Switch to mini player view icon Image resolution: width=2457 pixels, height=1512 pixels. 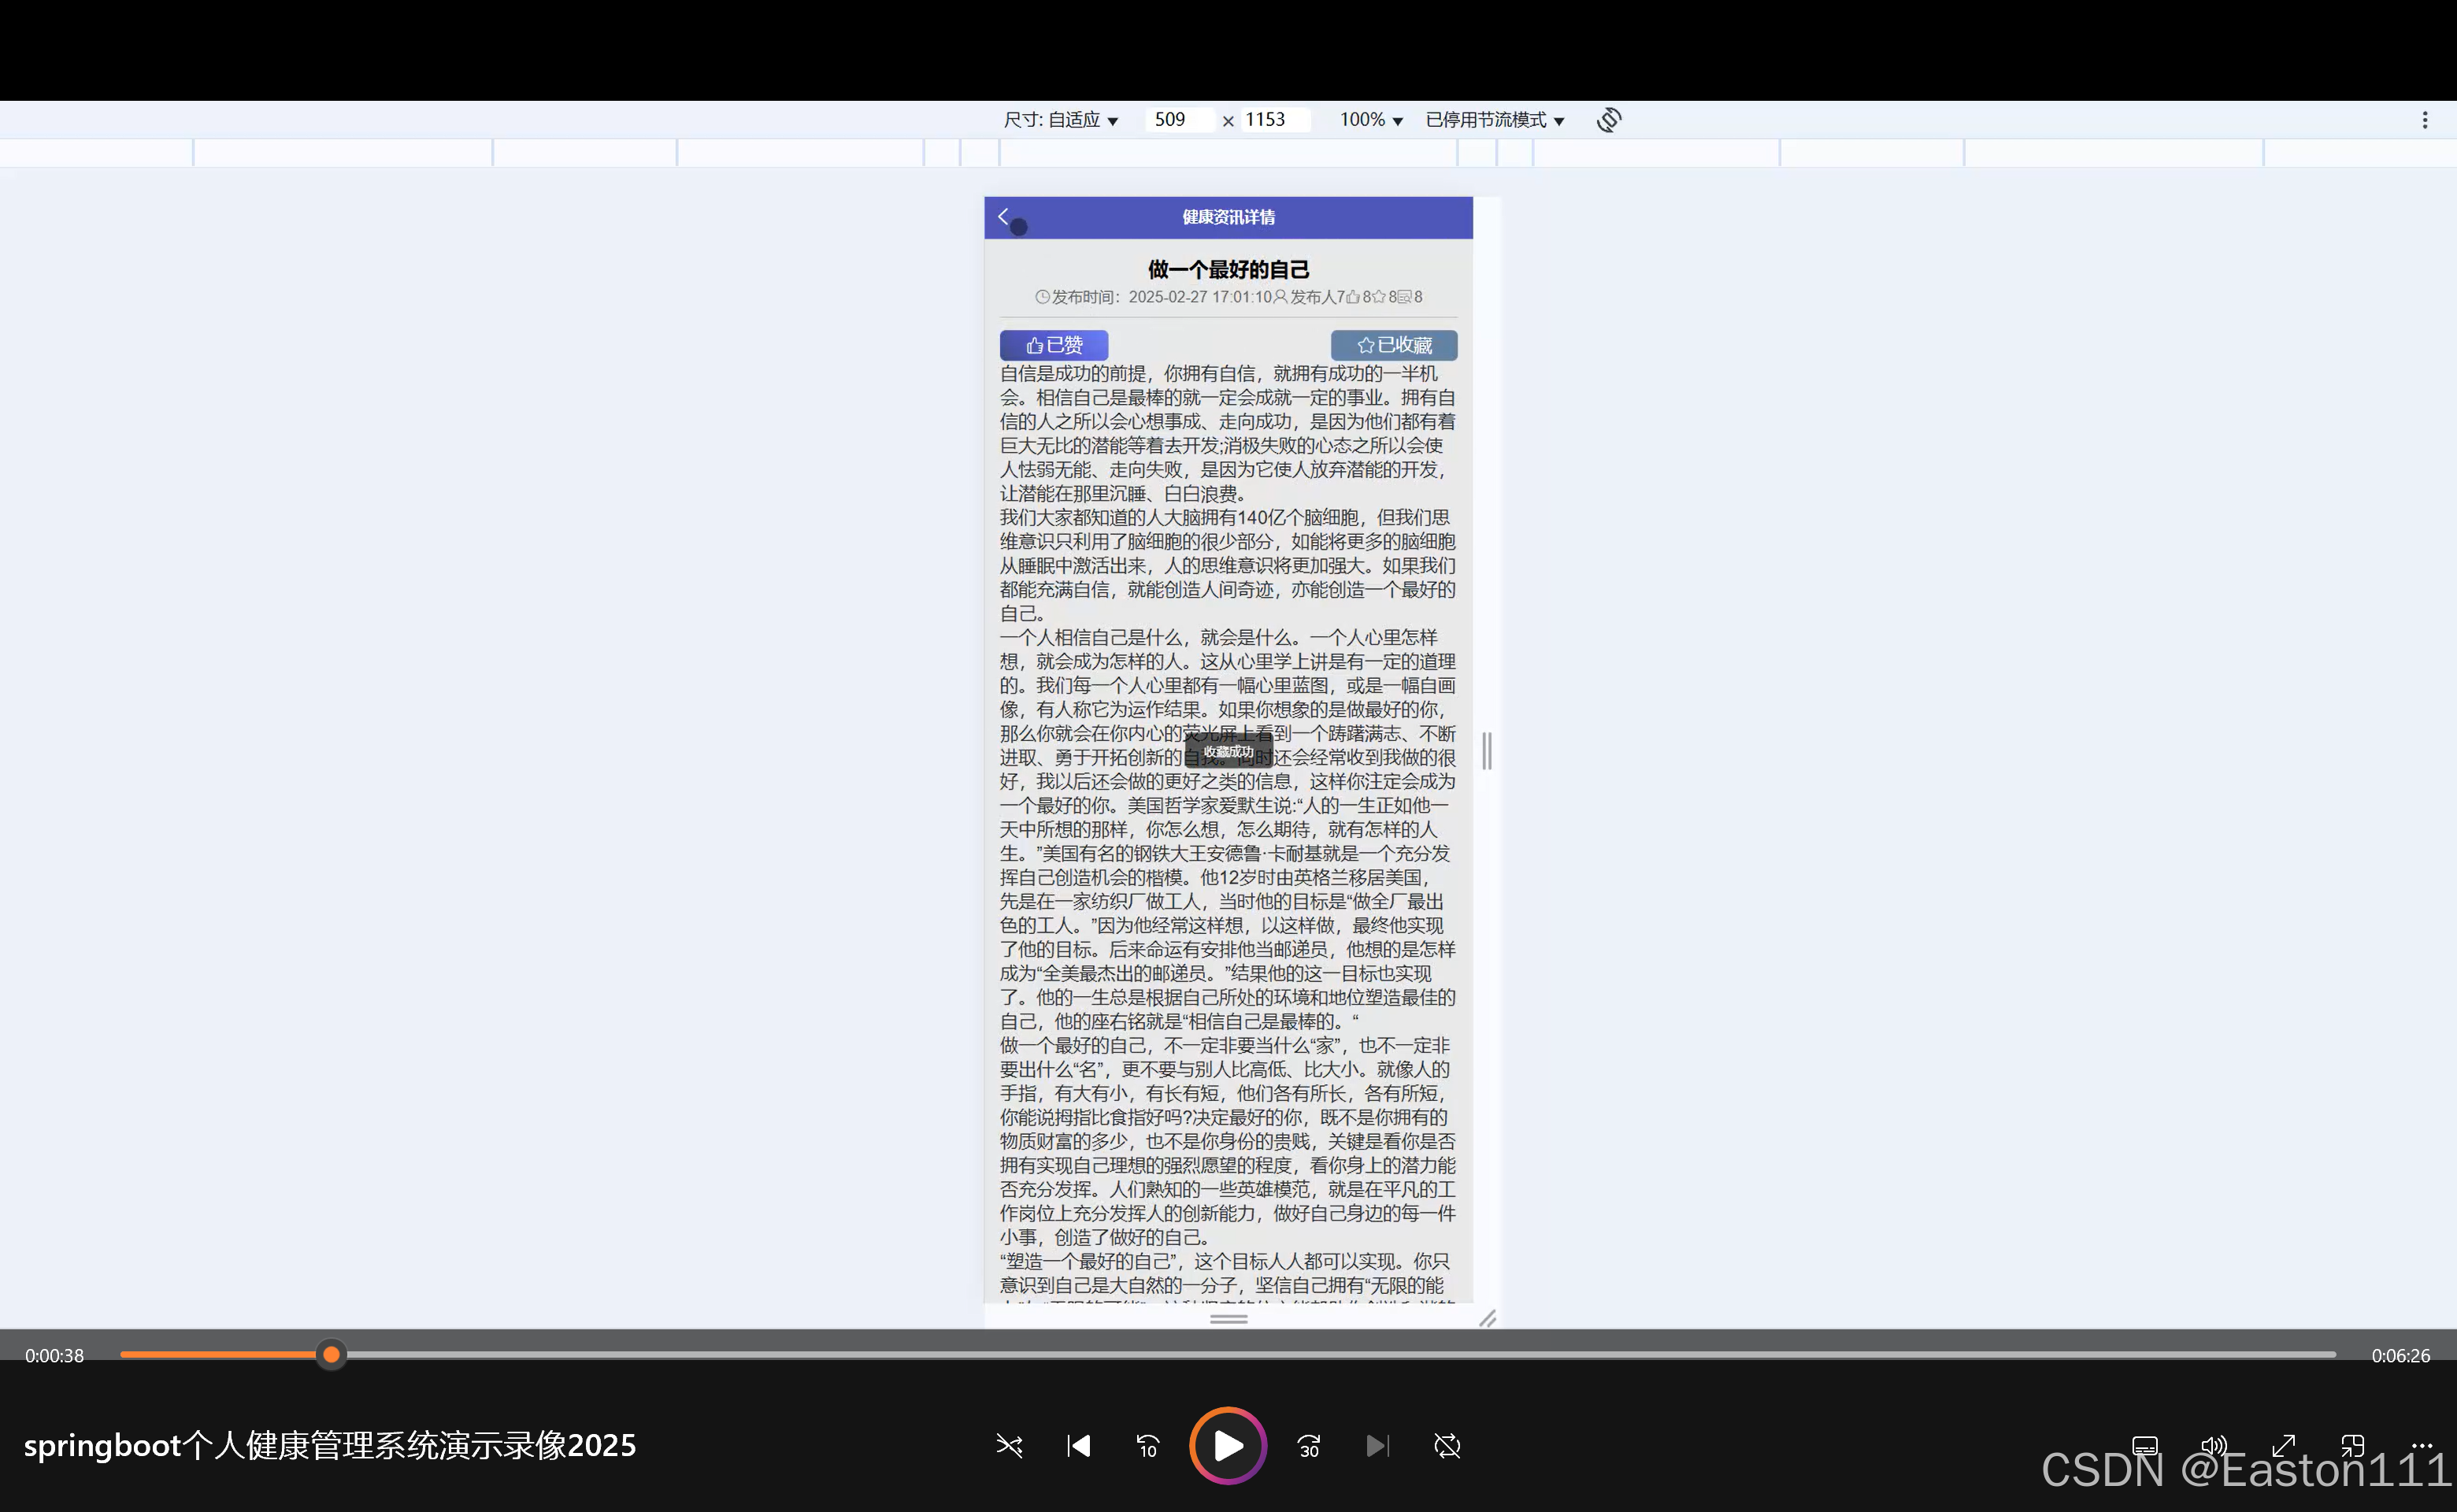coord(2352,1446)
